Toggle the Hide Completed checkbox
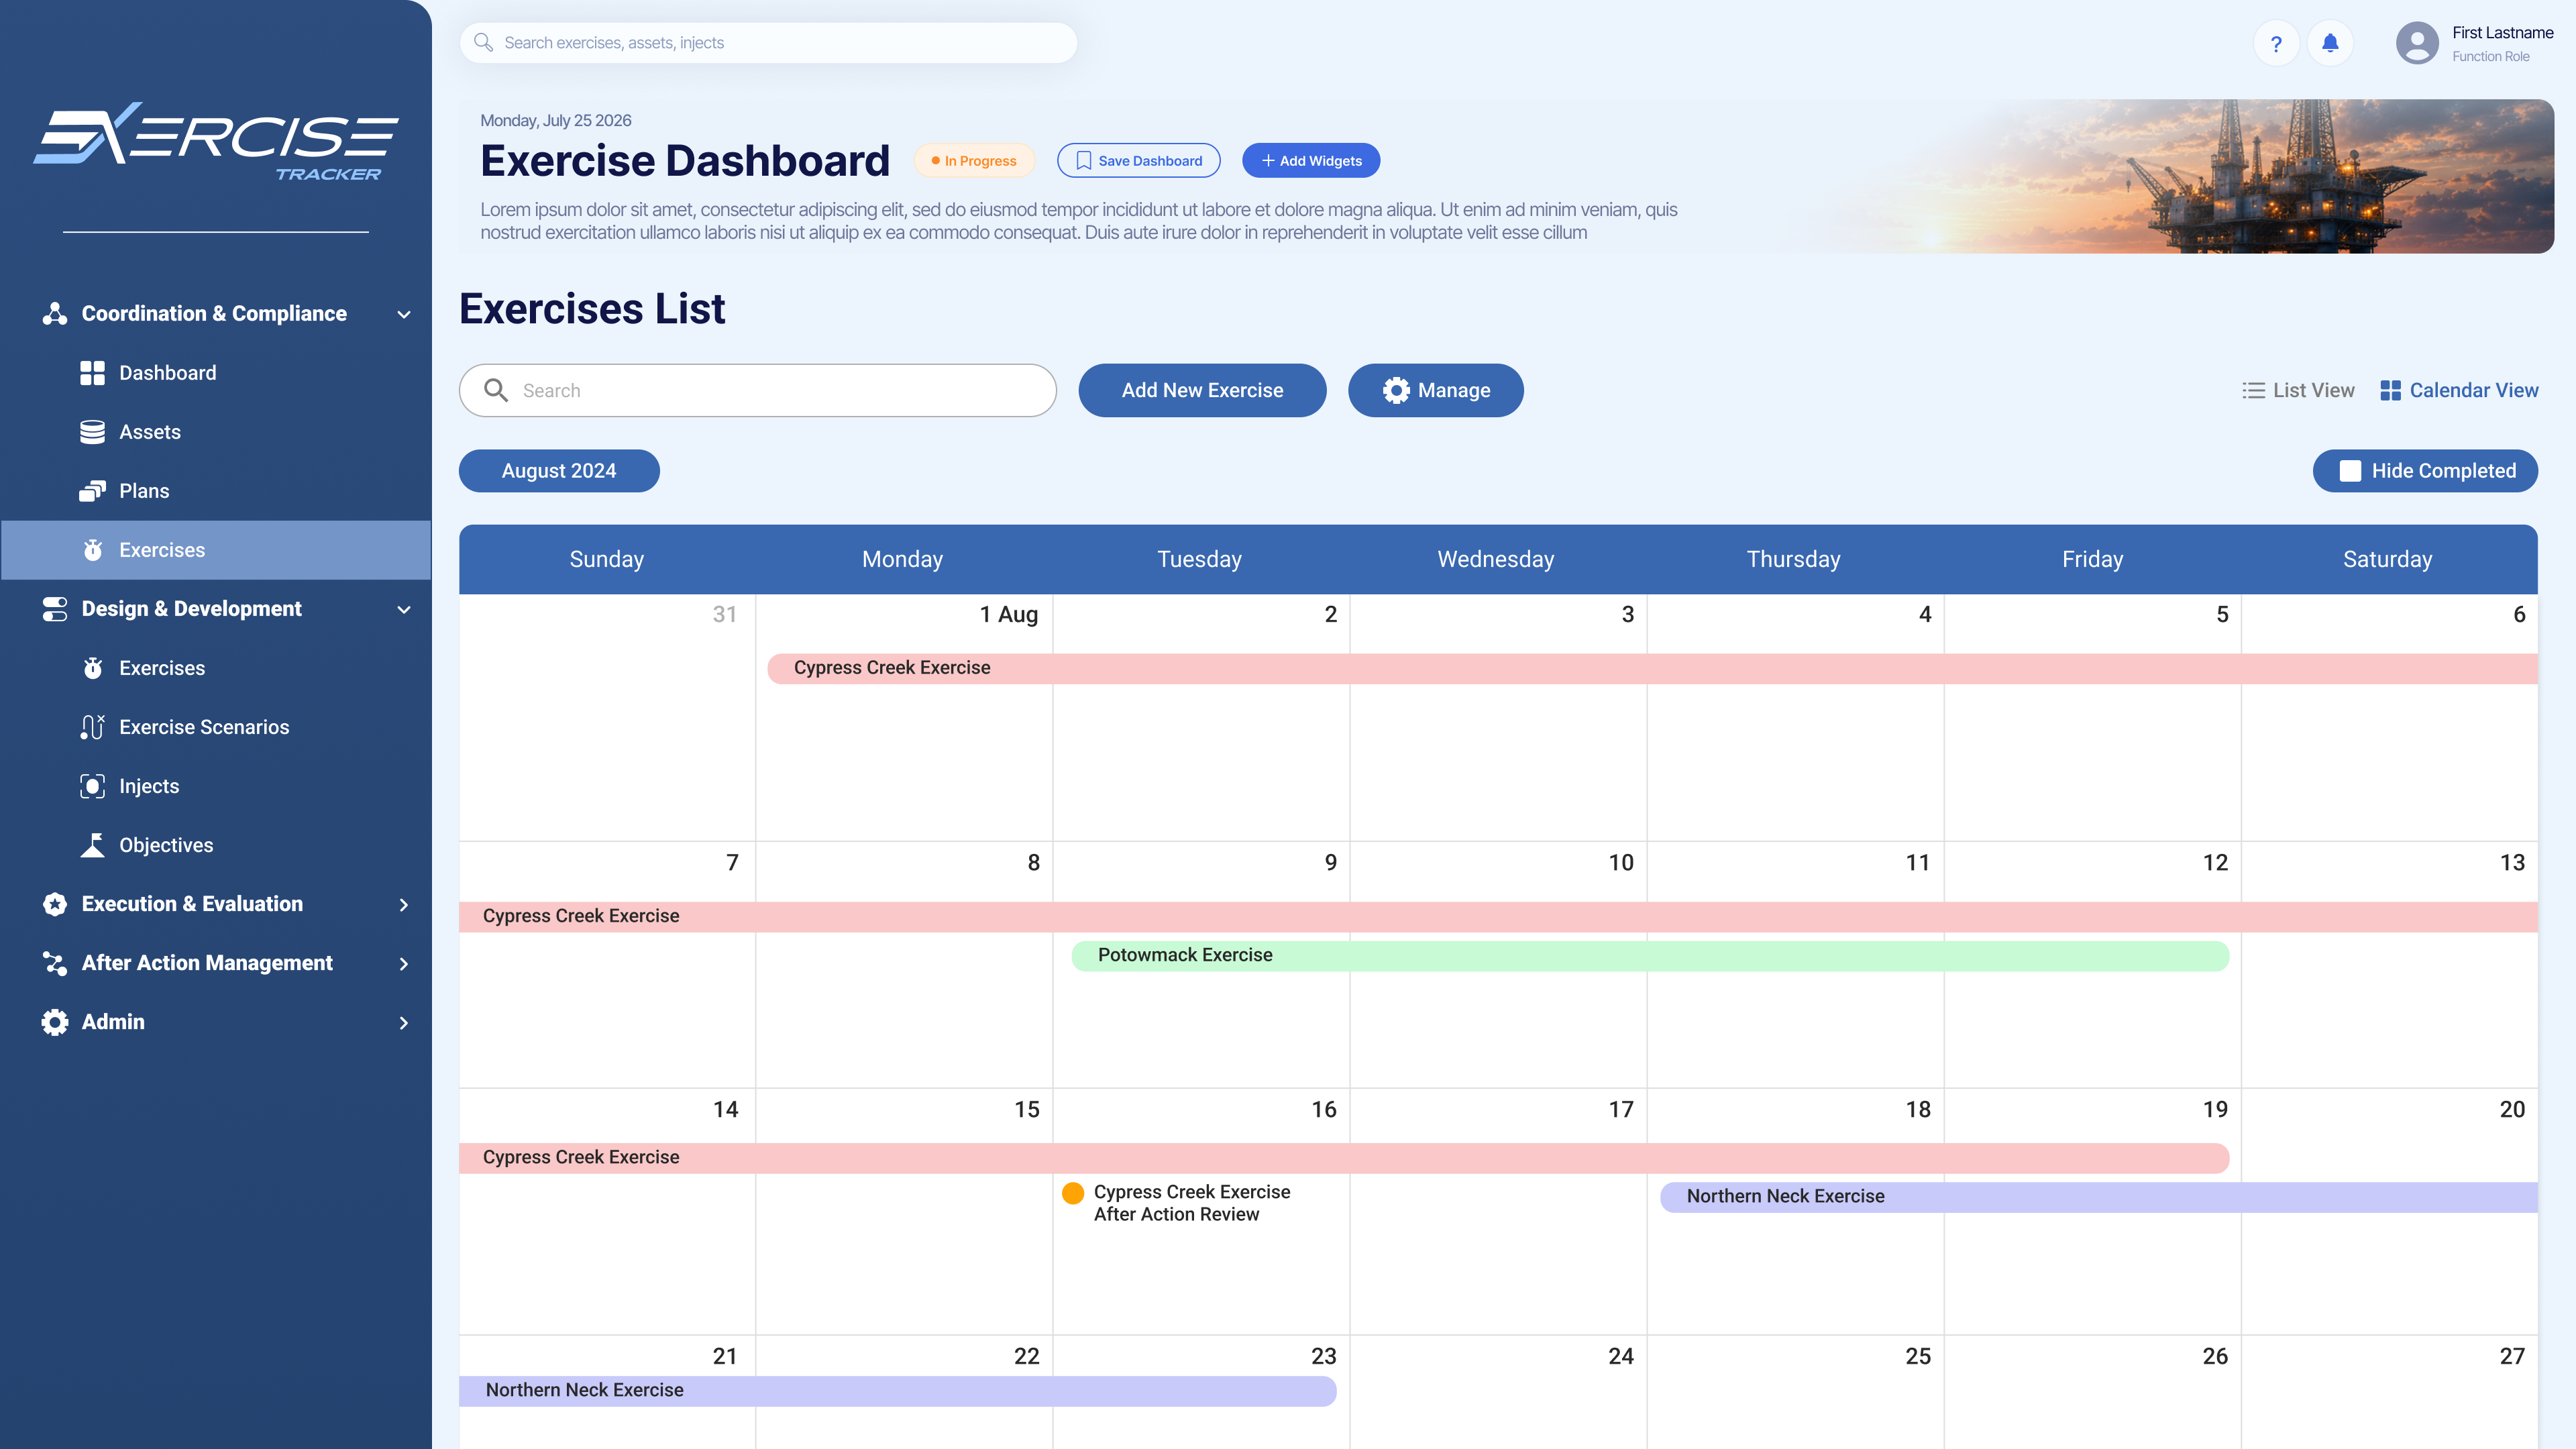The image size is (2576, 1449). point(2350,471)
